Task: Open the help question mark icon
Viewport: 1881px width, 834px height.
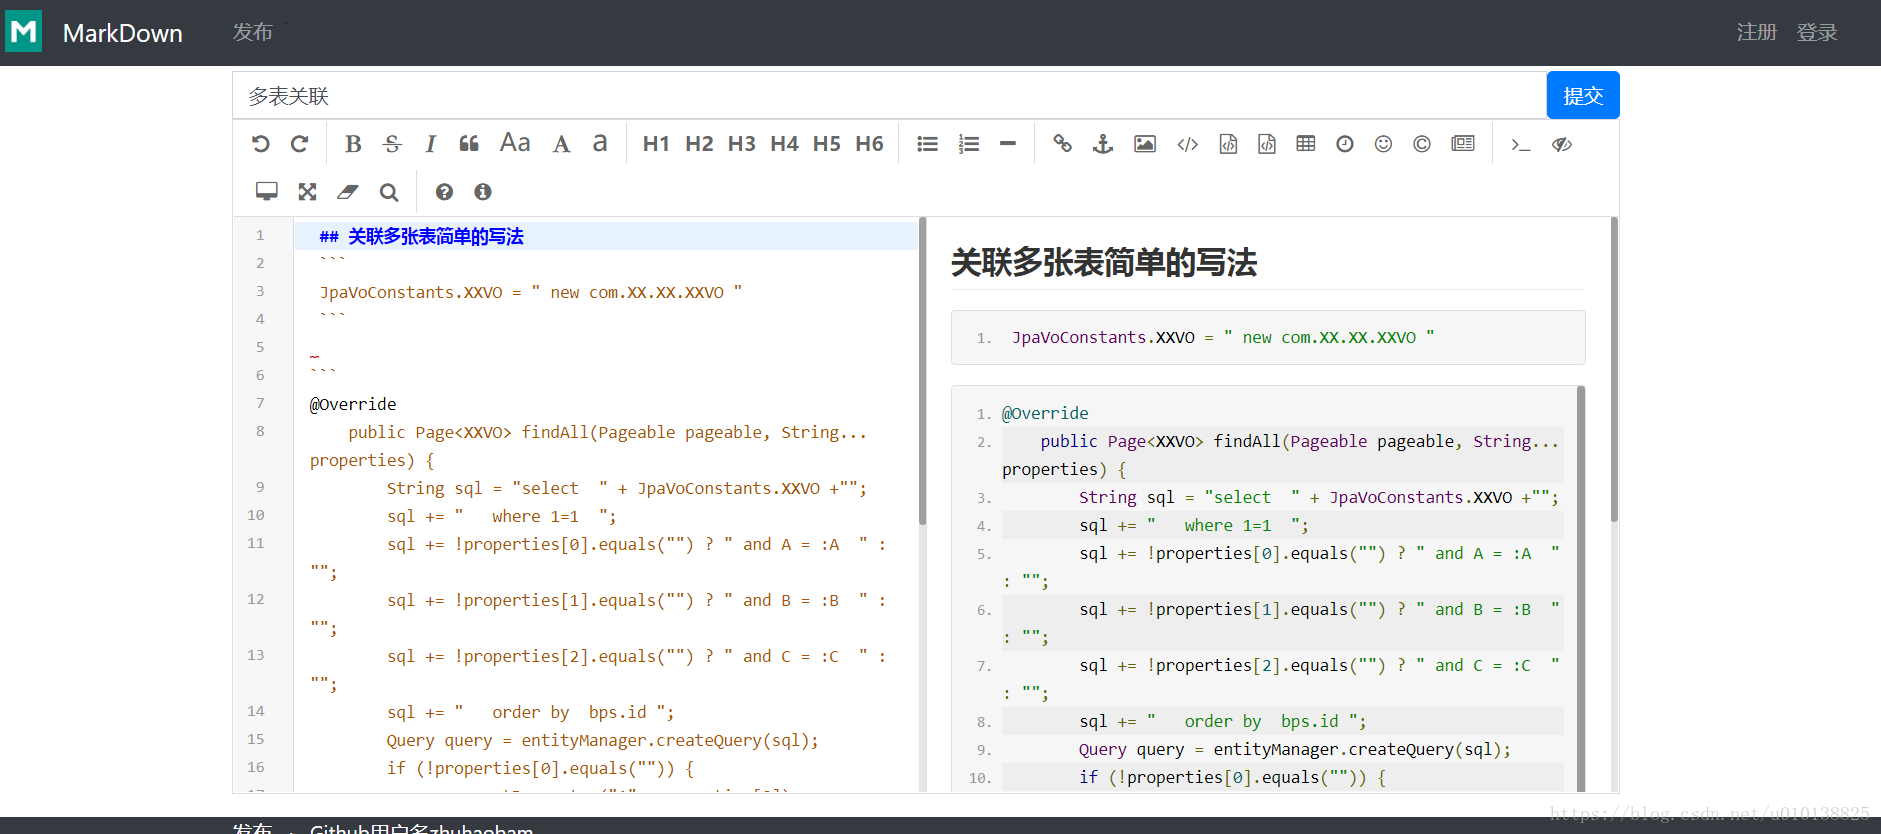Action: point(444,191)
